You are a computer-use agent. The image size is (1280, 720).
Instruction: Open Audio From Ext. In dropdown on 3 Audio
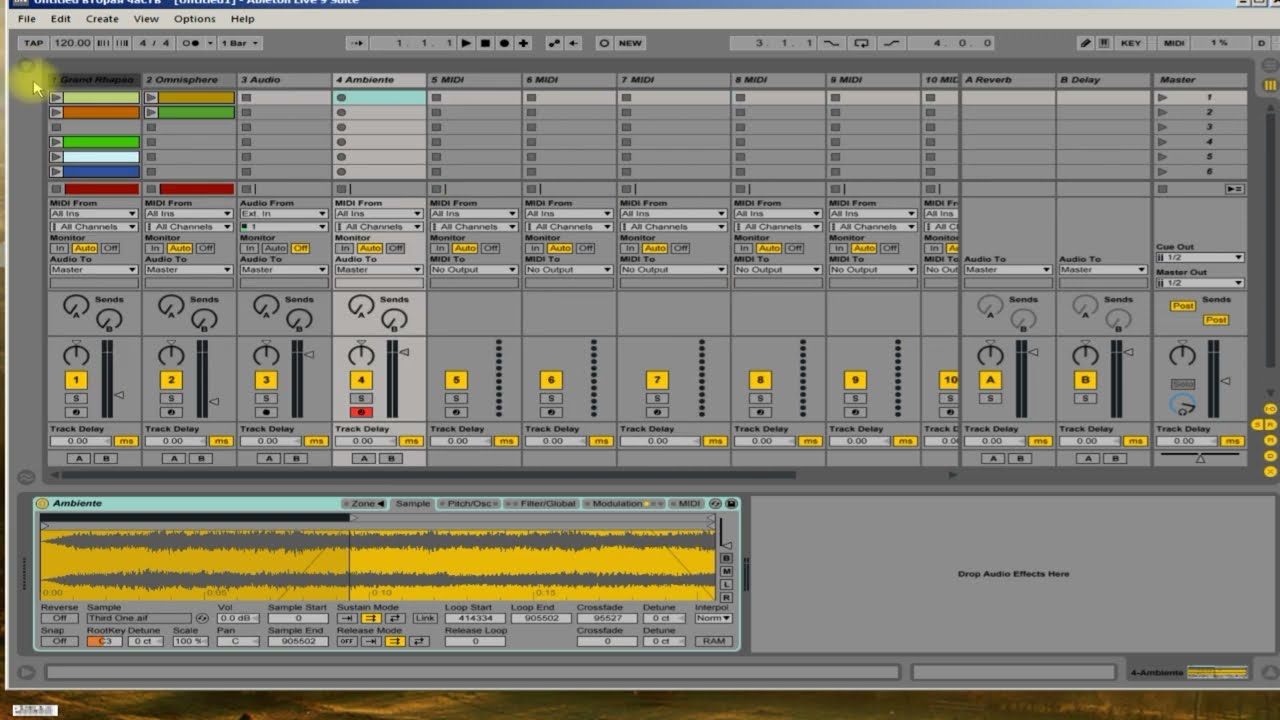(x=283, y=213)
